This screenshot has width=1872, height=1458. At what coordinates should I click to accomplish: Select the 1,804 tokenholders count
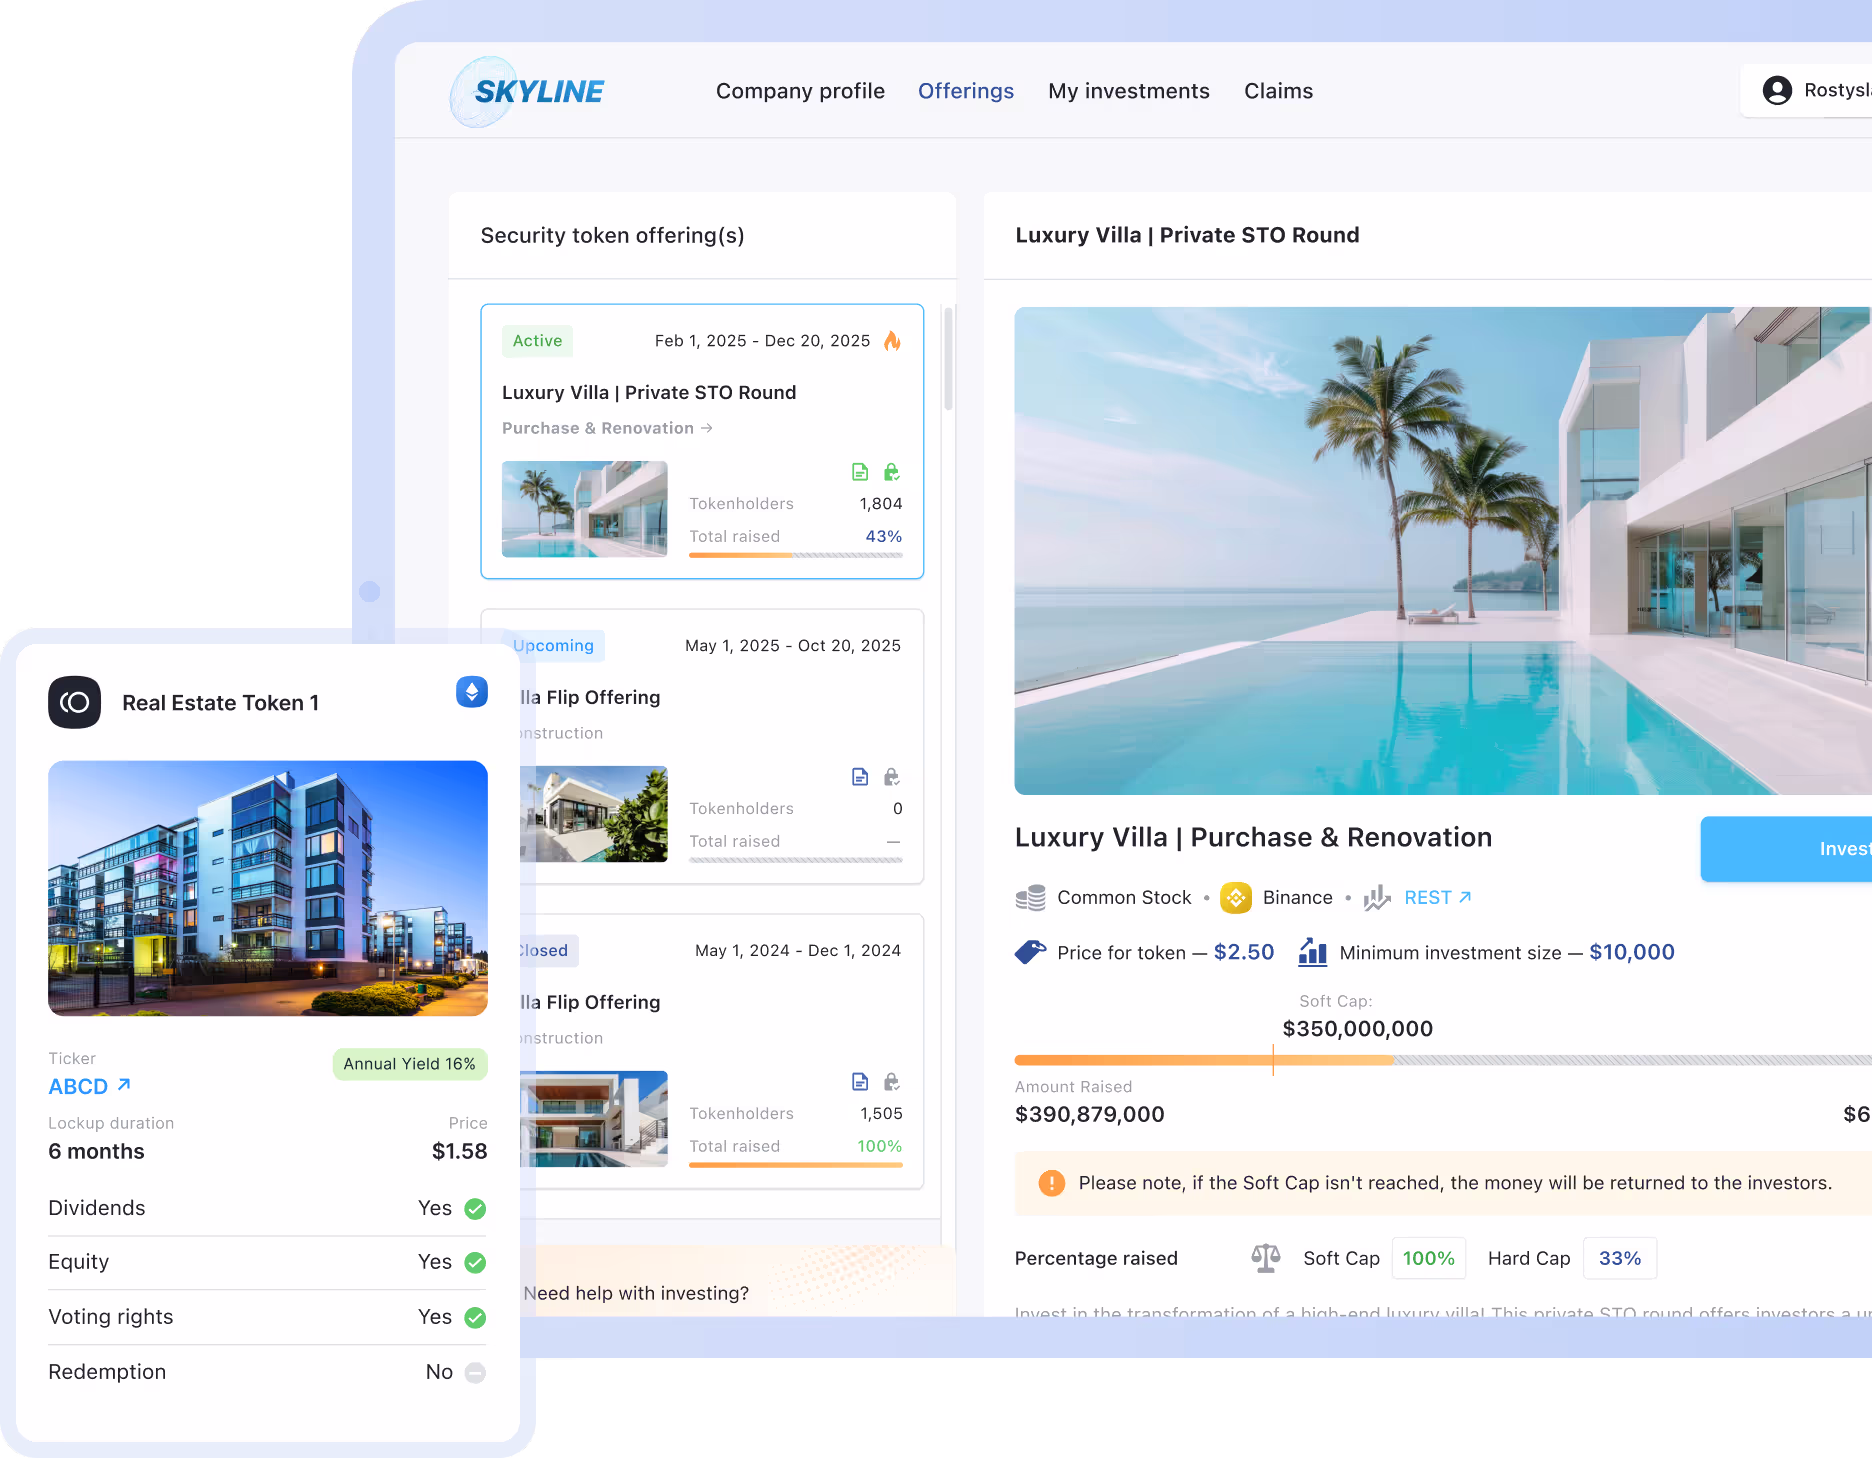(881, 504)
